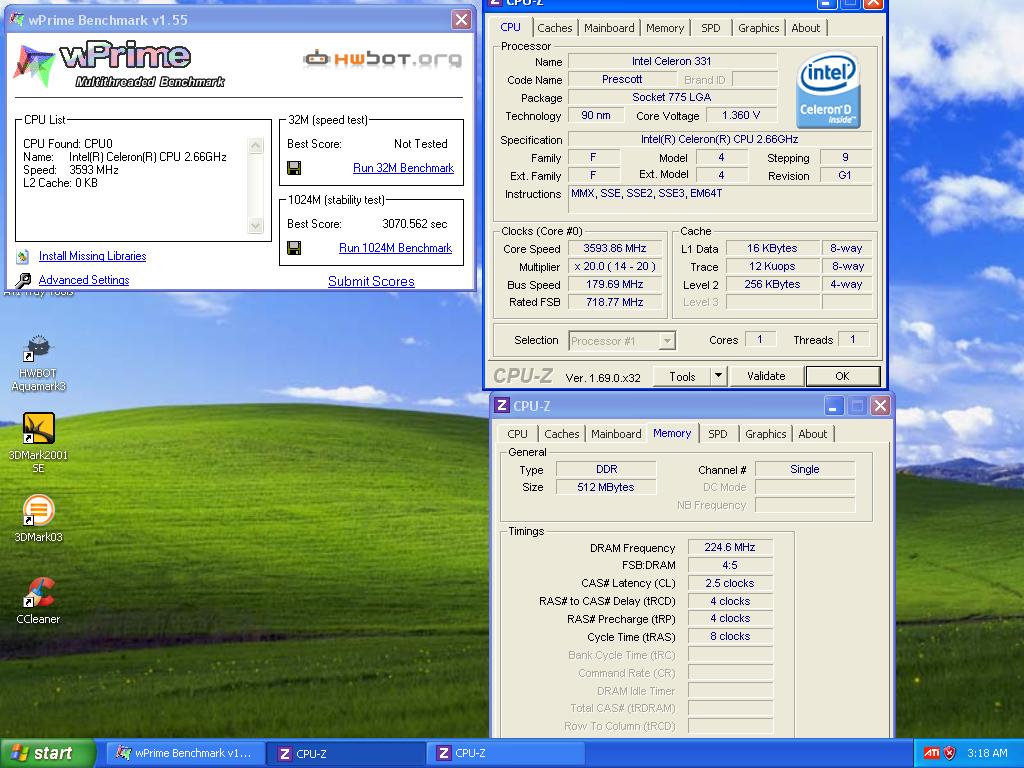1024x768 pixels.
Task: Switch to wPrime Benchmark taskbar item
Action: click(185, 753)
